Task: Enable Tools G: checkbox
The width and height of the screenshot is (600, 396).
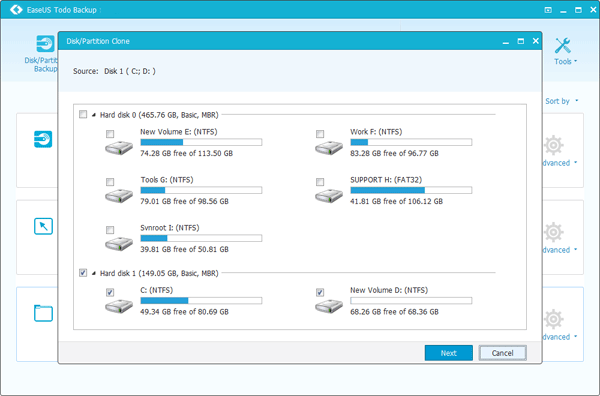Action: pos(110,182)
